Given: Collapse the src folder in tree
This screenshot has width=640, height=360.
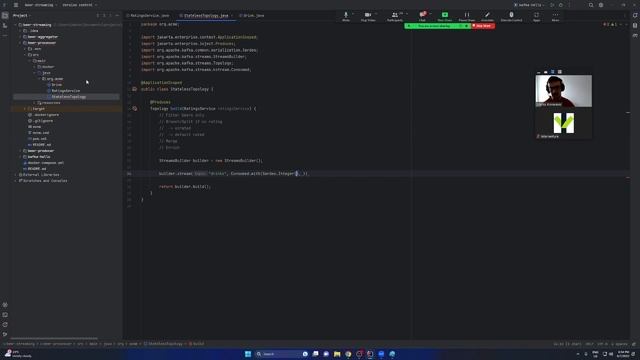Looking at the screenshot, I should point(25,55).
